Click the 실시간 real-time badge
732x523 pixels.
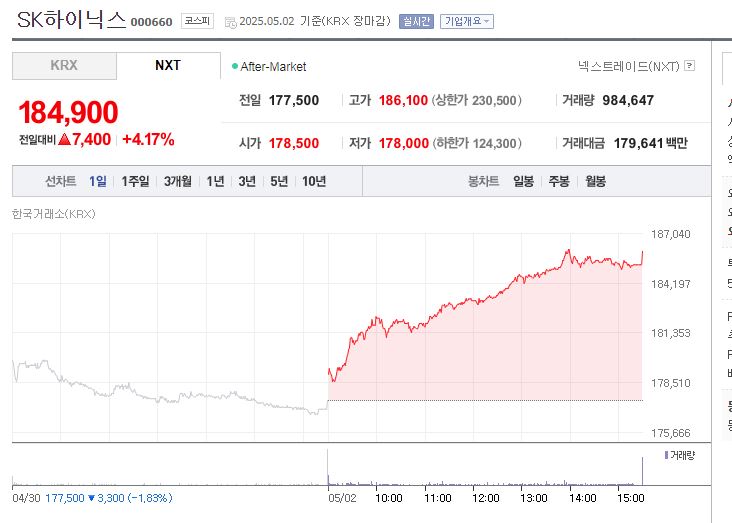[x=416, y=22]
